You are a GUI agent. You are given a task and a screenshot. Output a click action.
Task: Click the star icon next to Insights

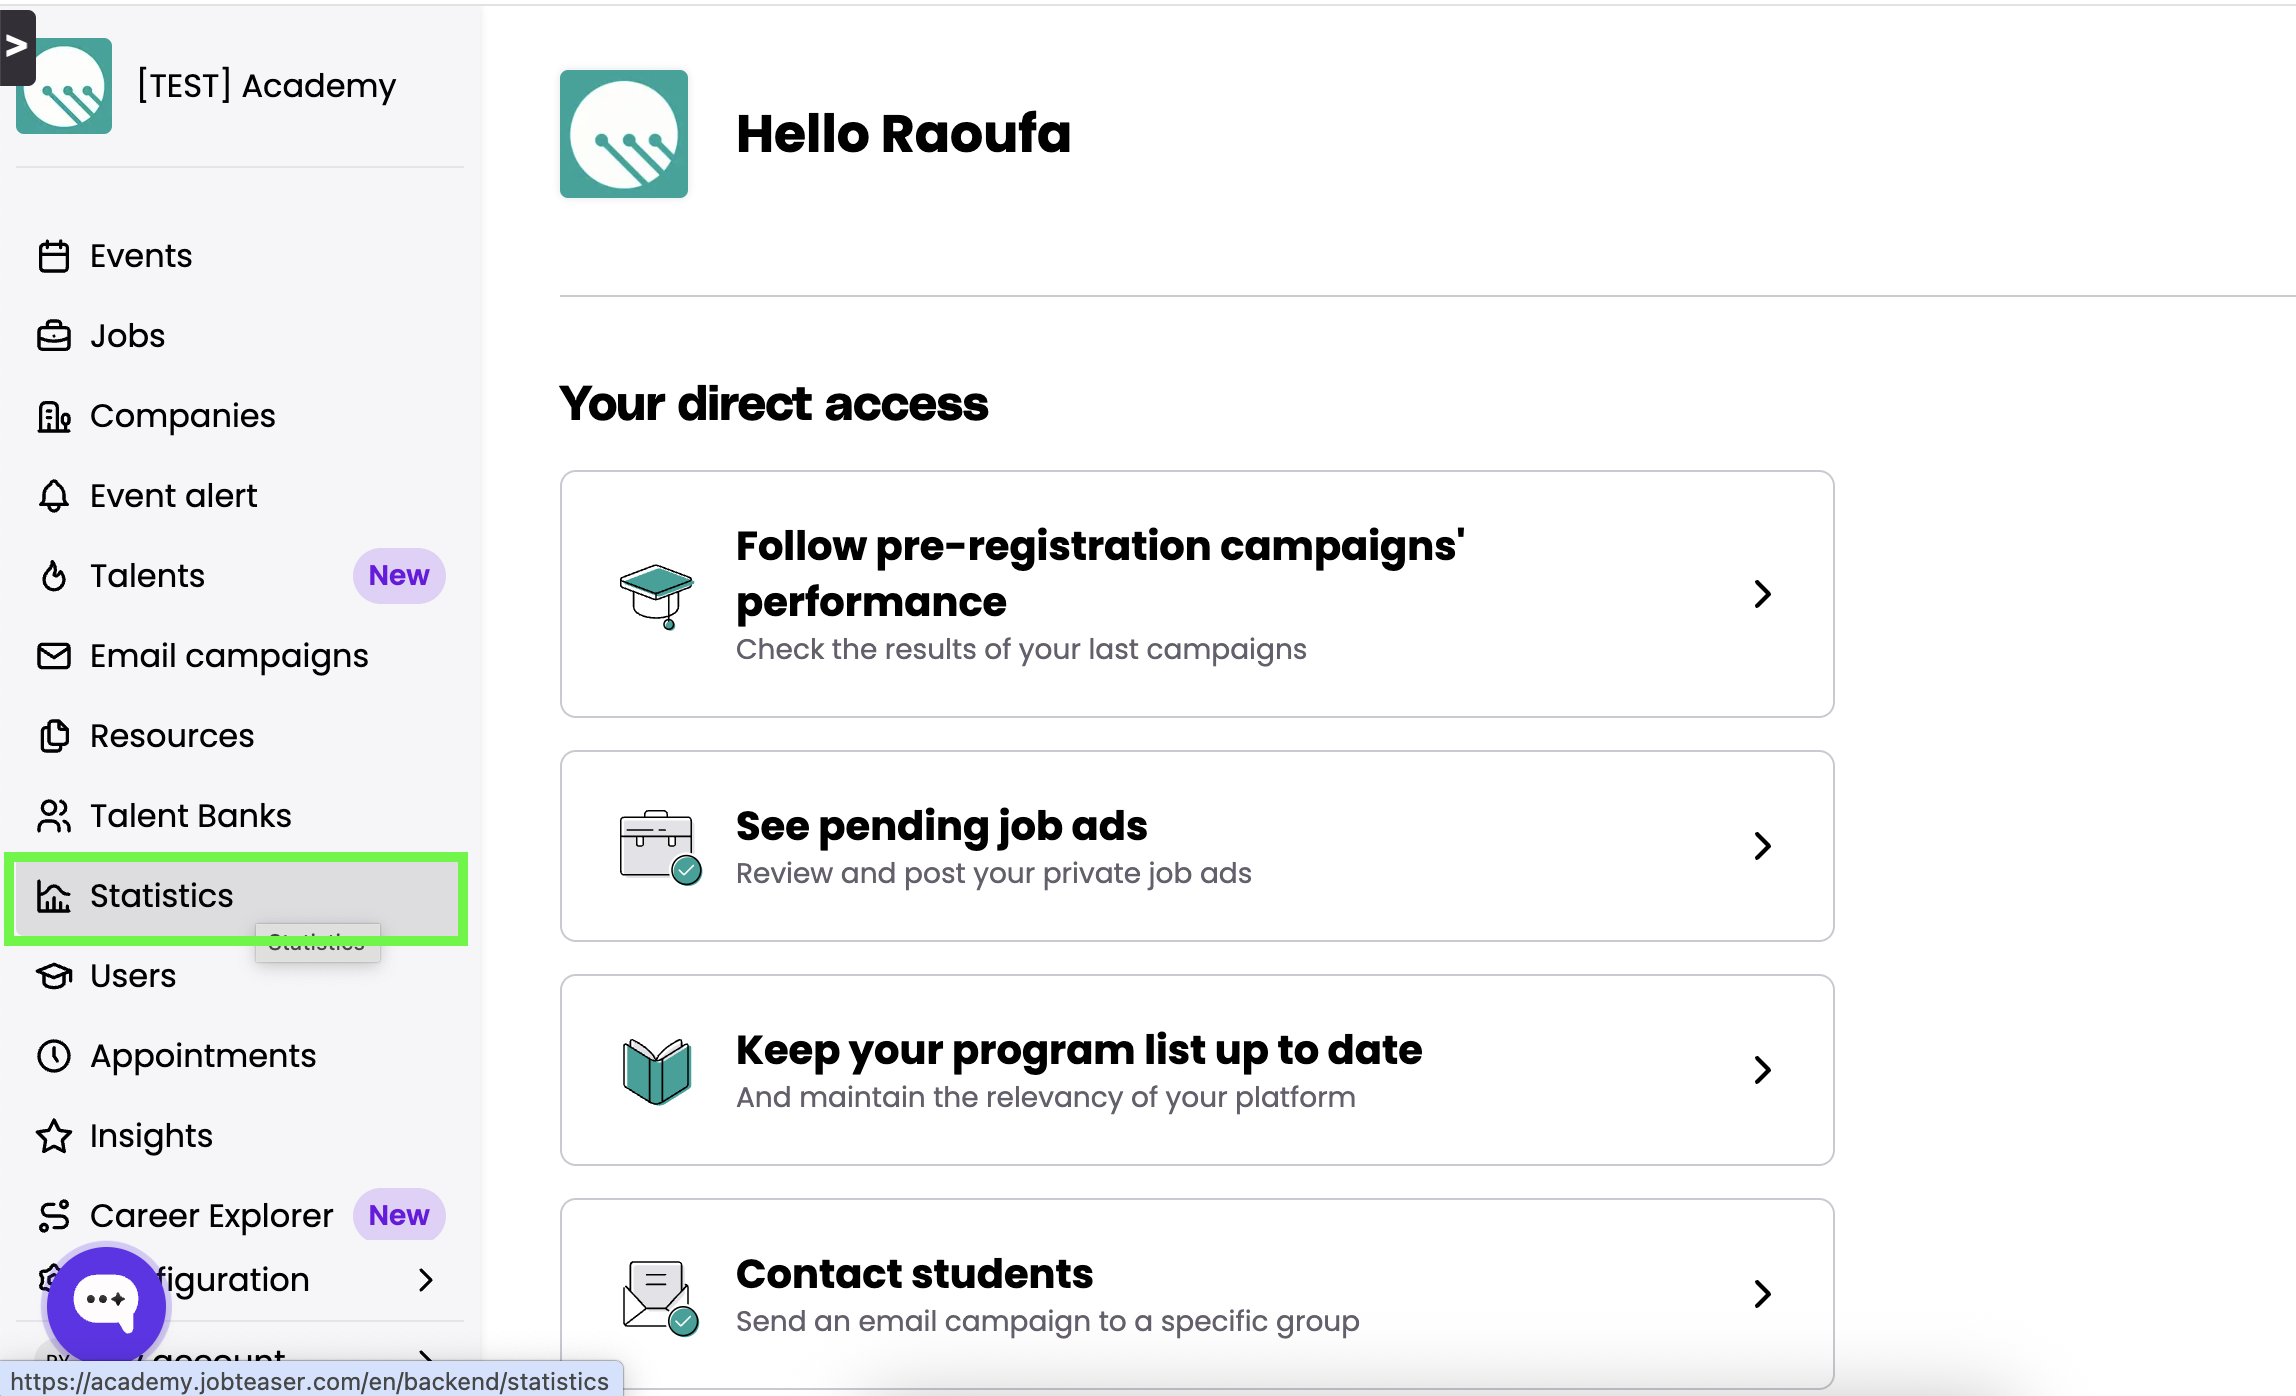tap(54, 1136)
